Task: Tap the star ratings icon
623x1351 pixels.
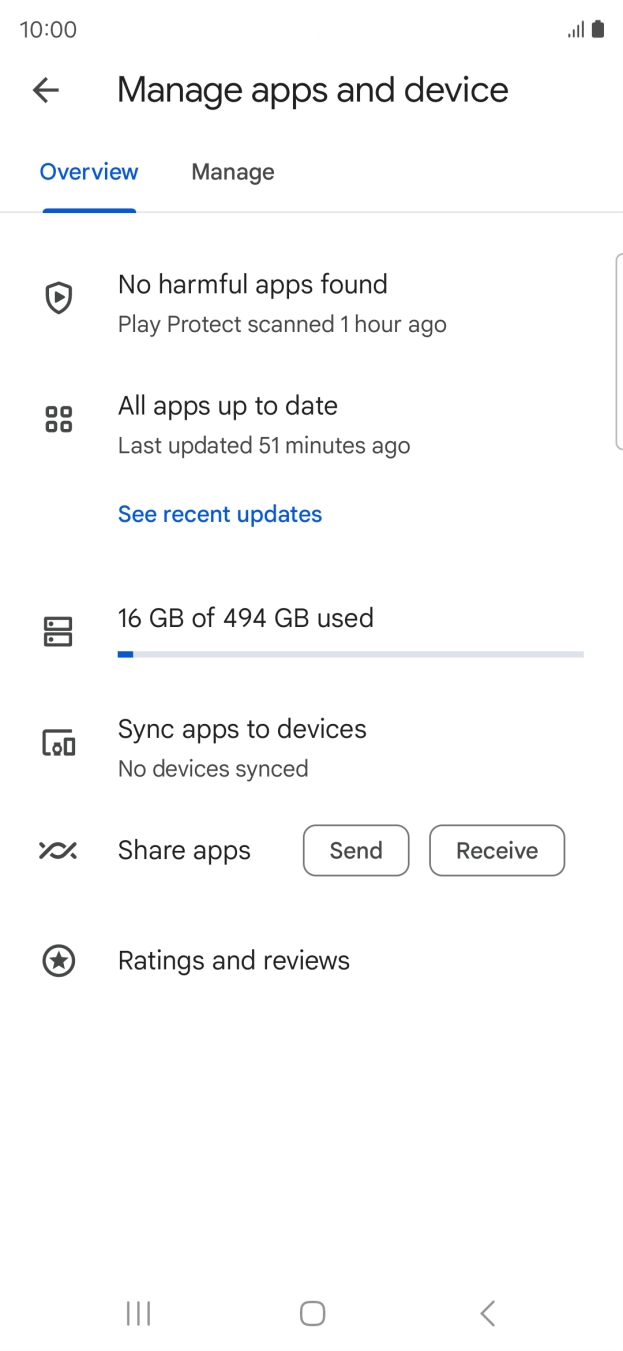Action: (59, 961)
